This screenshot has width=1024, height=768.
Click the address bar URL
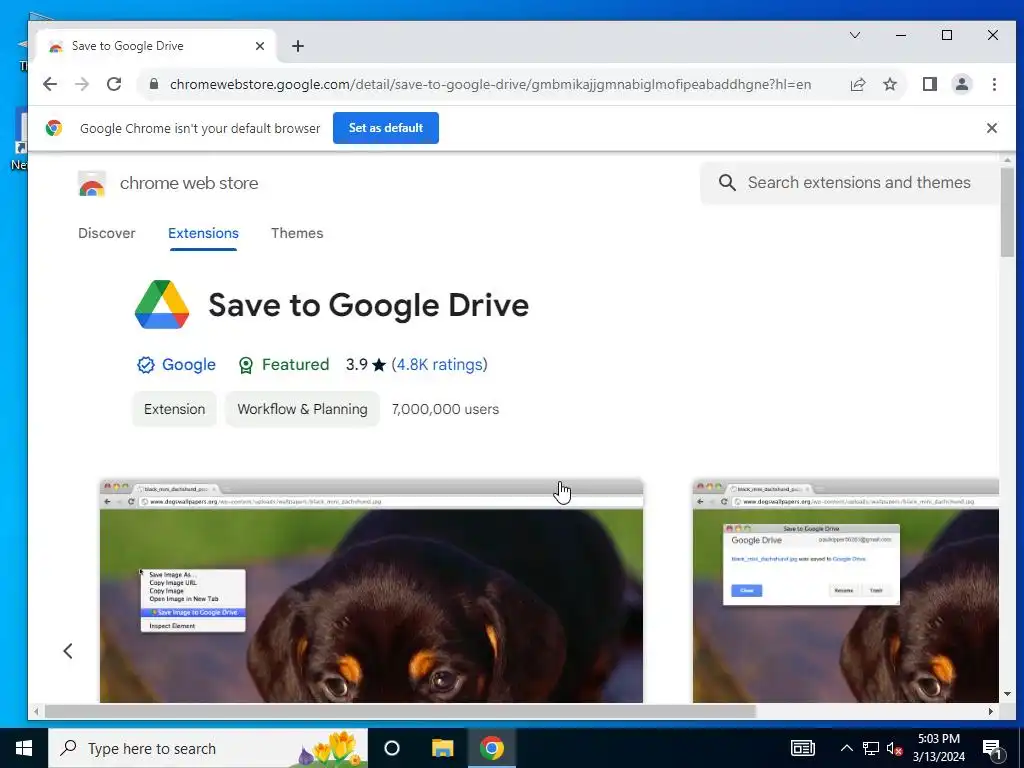[490, 84]
